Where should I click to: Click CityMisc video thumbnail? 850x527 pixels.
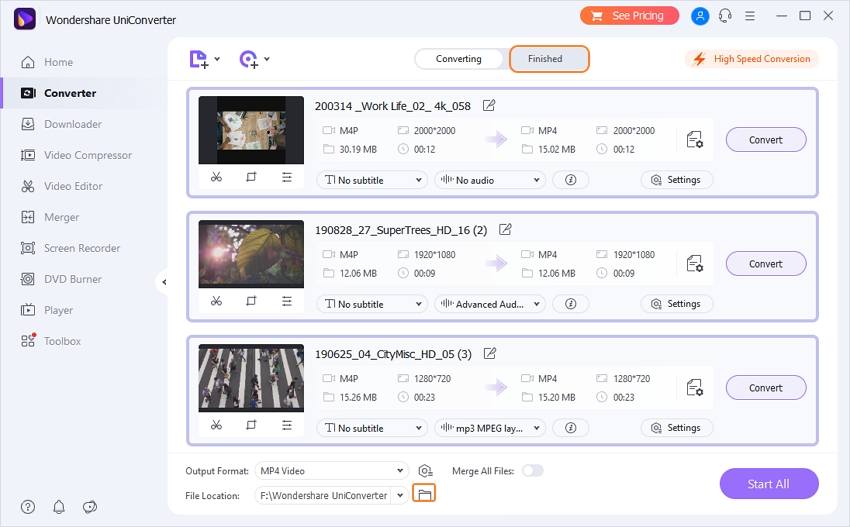(251, 378)
